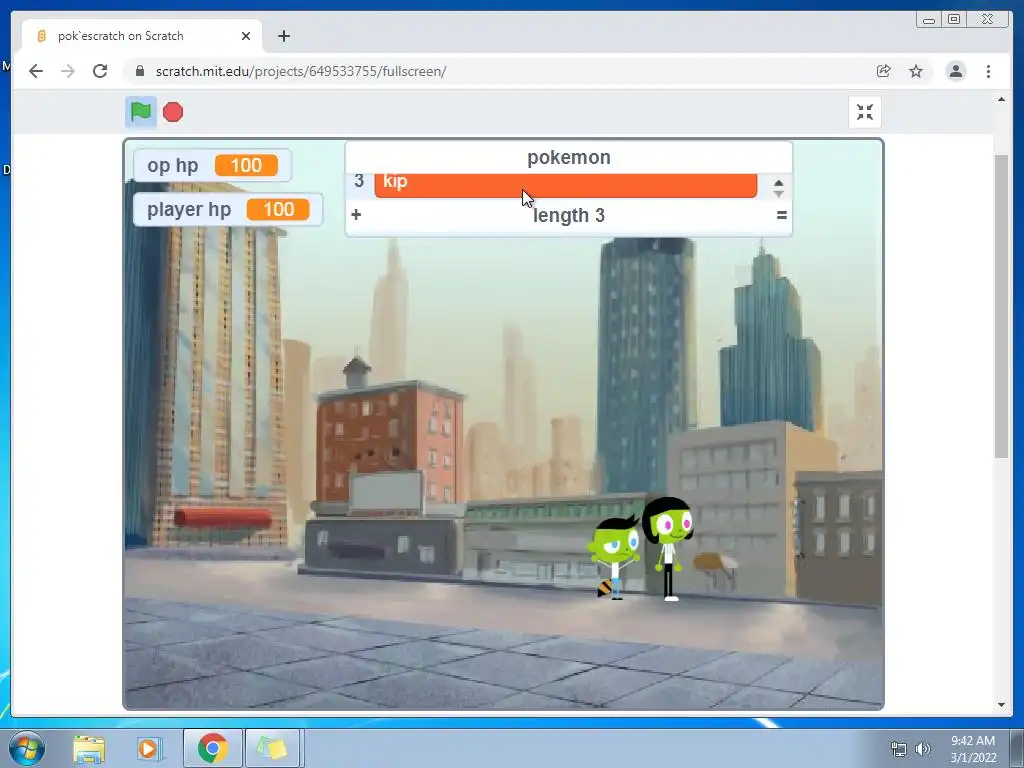Select the pok`escratch on Scratch tab

pos(142,36)
